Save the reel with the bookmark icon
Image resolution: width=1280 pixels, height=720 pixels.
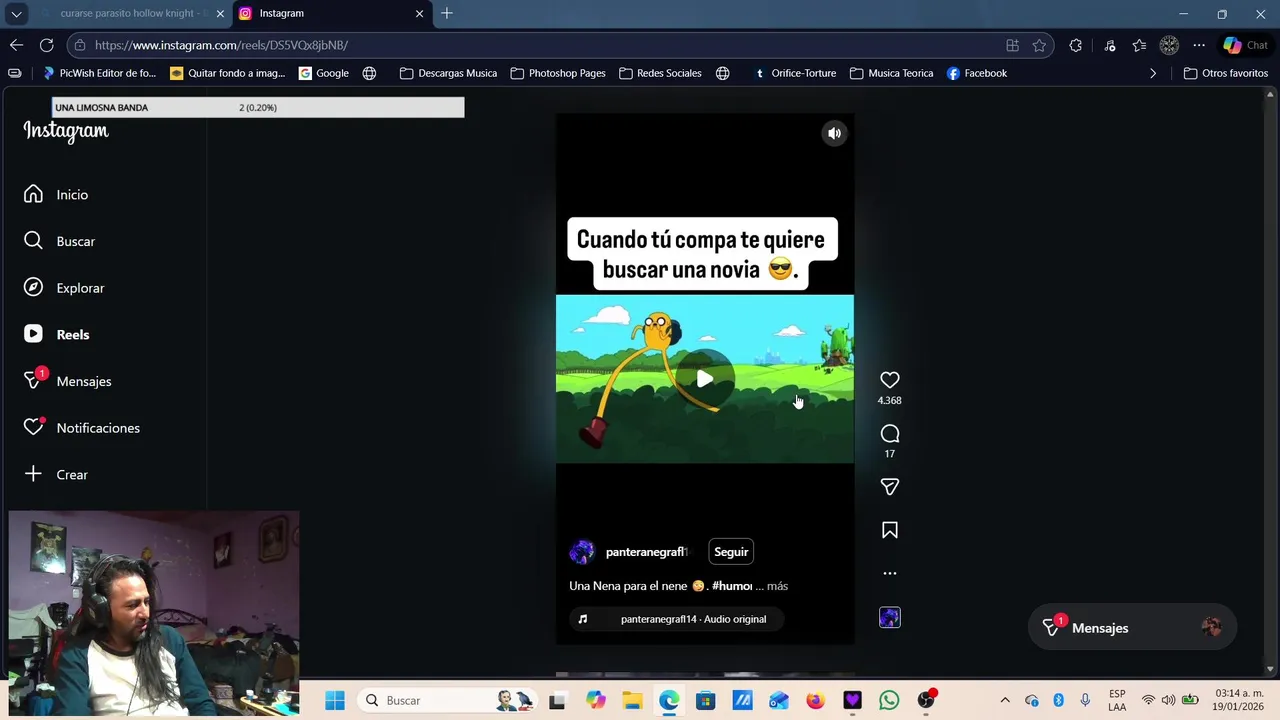(890, 531)
